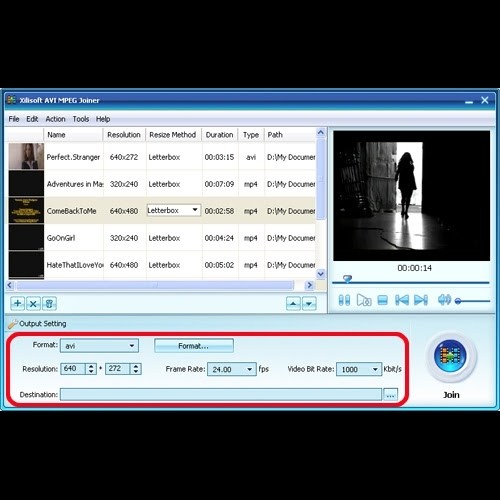Pause the video preview
This screenshot has width=500, height=500.
point(344,300)
